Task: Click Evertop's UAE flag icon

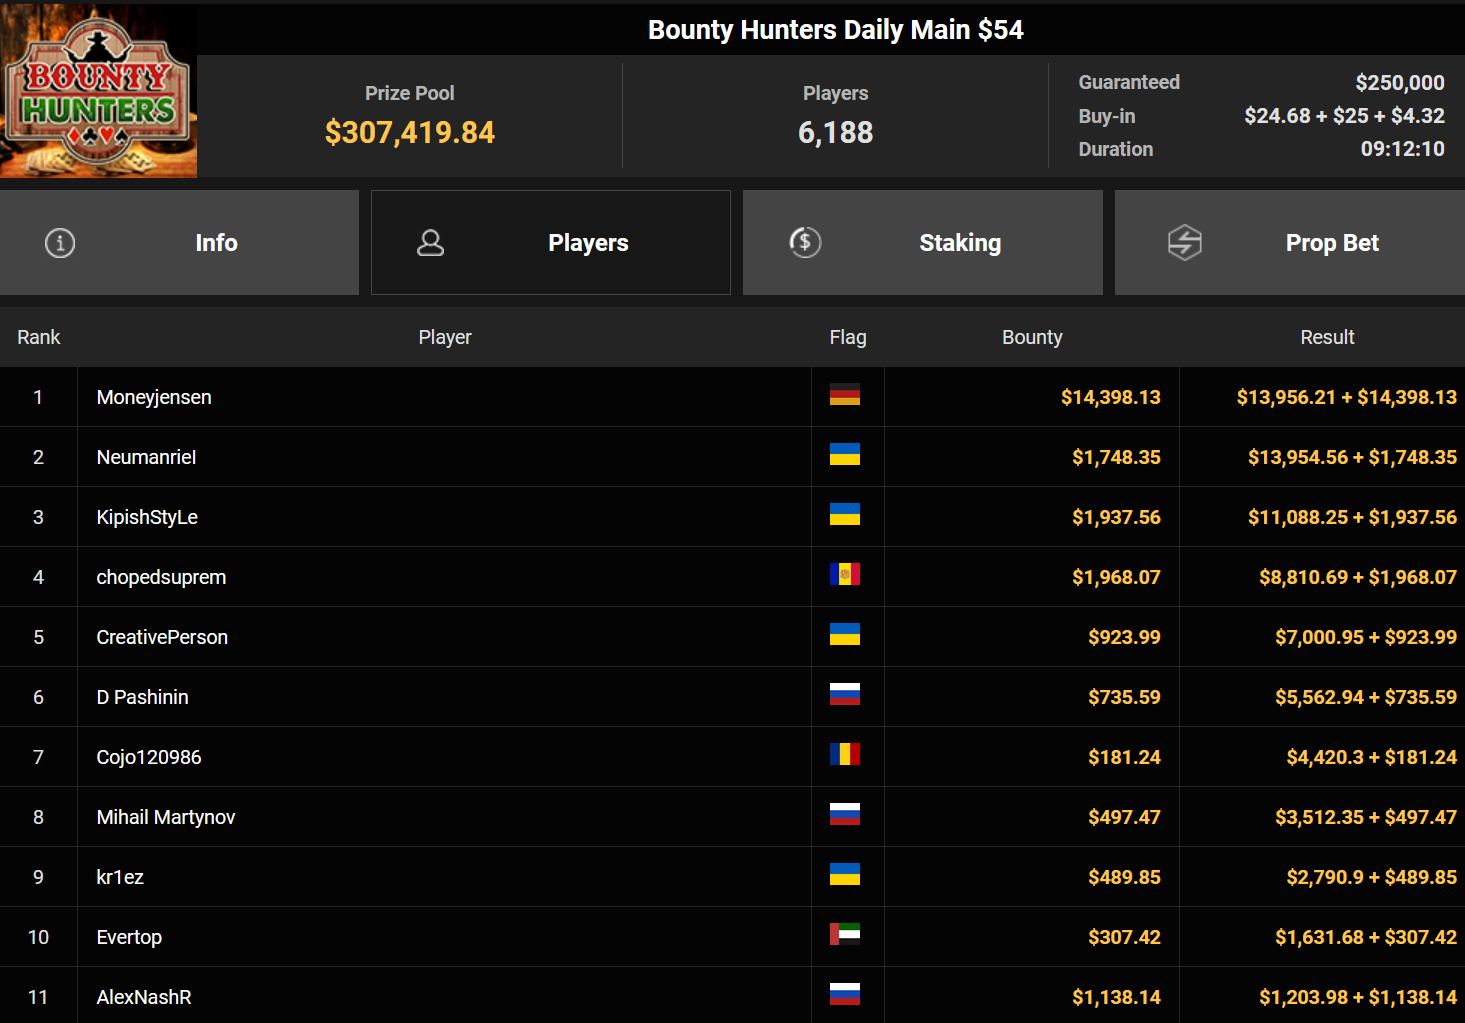Action: point(844,935)
